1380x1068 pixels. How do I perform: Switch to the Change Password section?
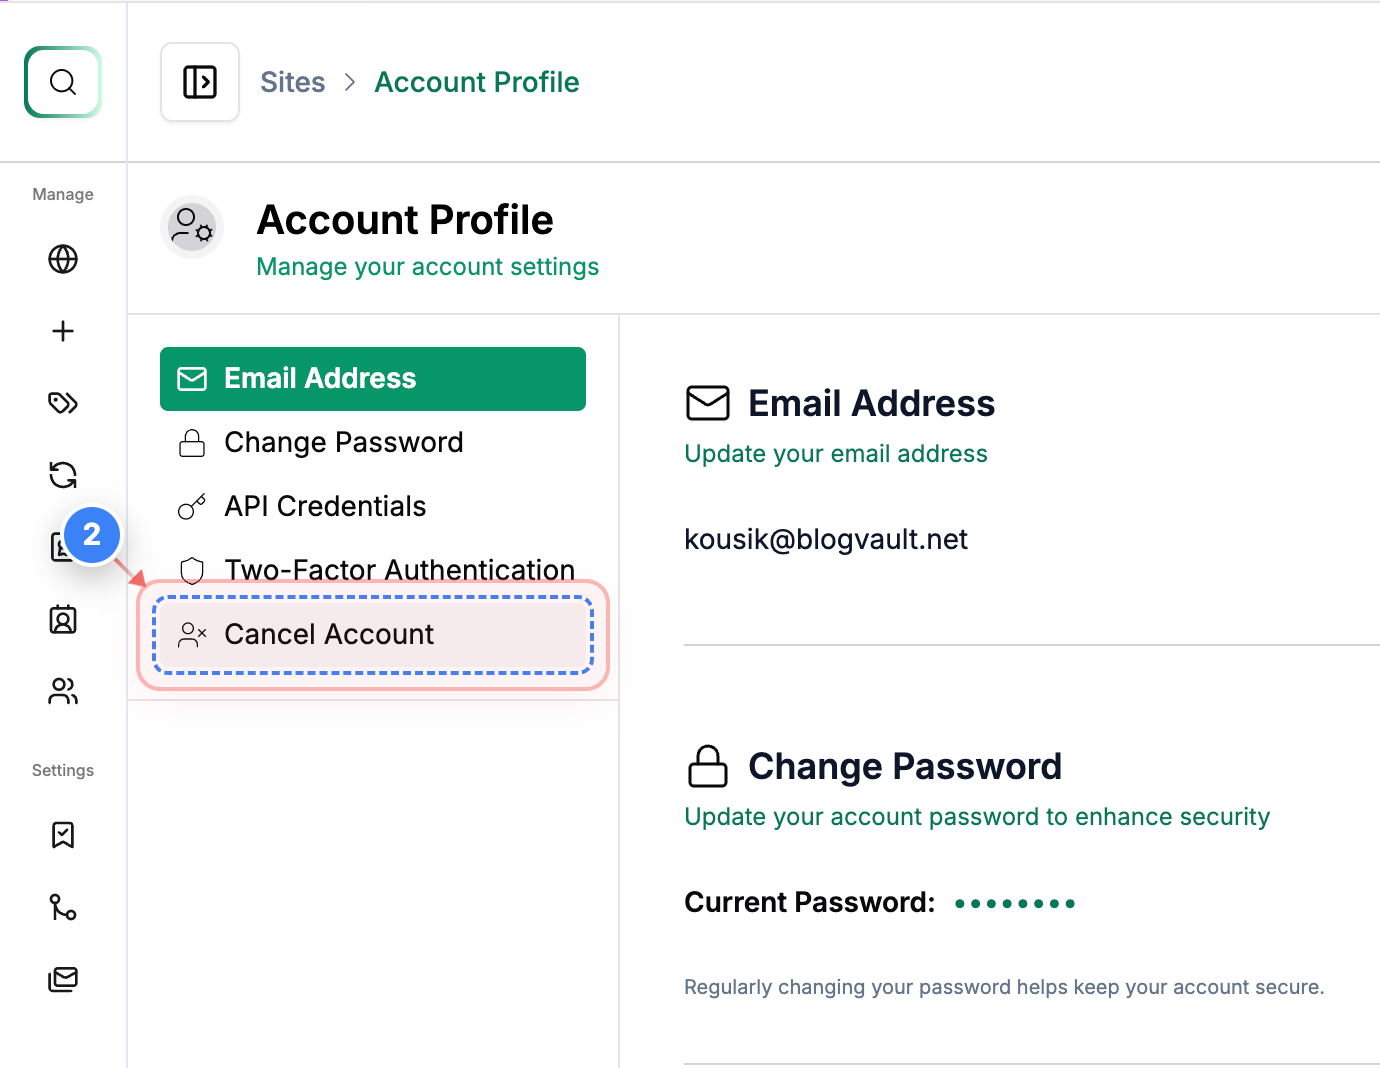coord(343,442)
